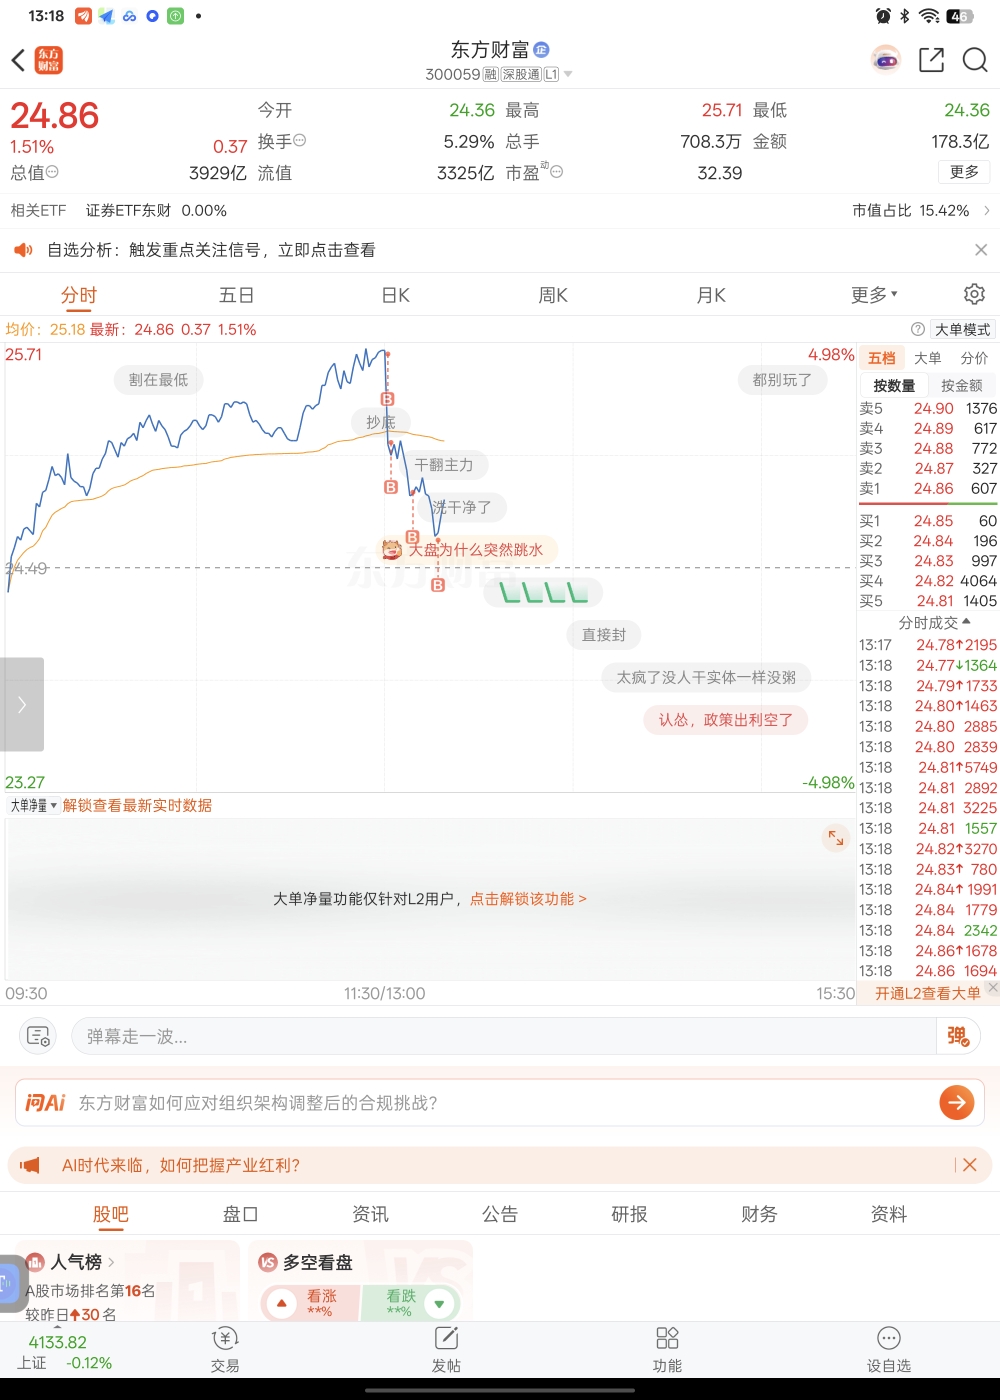
Task: Open the 分价 tab in side panel
Action: coord(974,358)
